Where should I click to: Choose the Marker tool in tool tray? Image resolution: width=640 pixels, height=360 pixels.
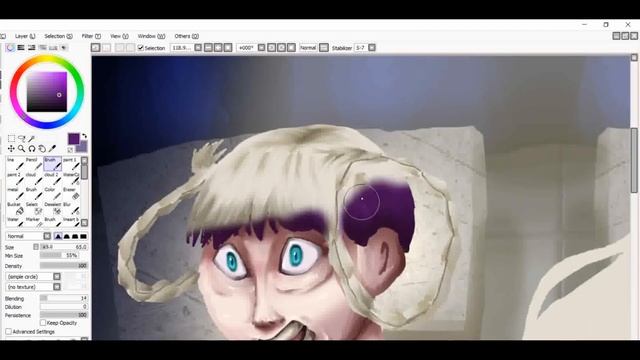click(33, 221)
